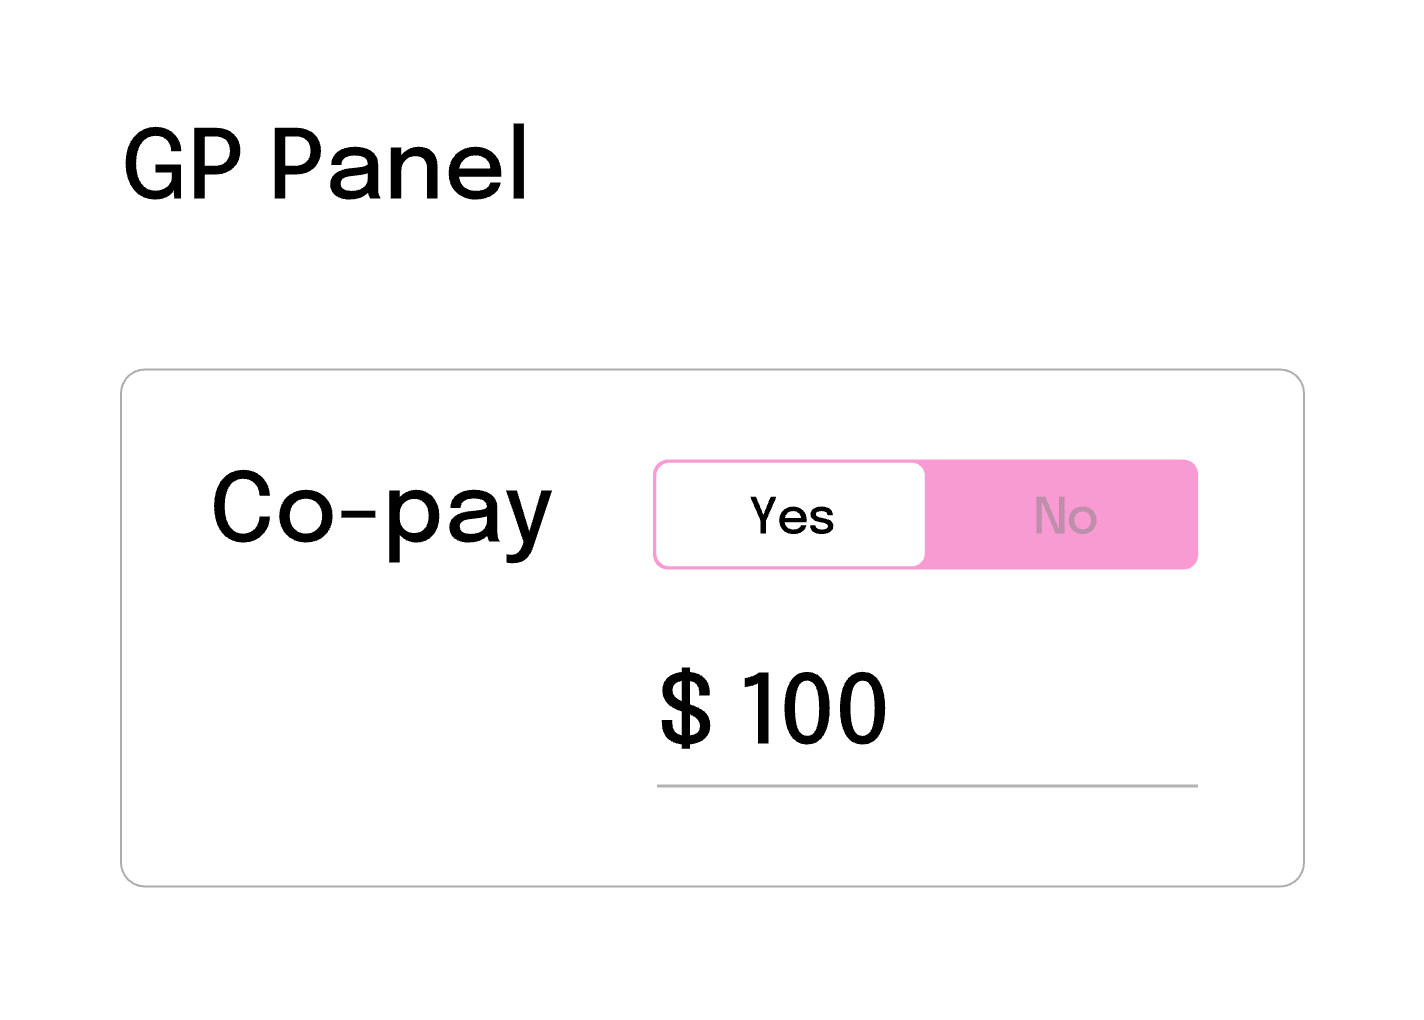Click the blank area right of $ 100
The image size is (1424, 1020).
coord(1050,710)
